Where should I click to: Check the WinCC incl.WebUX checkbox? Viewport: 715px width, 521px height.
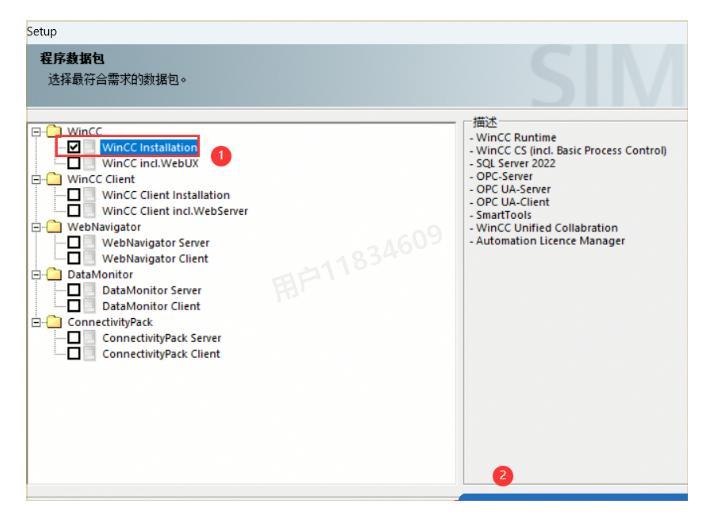pyautogui.click(x=73, y=163)
